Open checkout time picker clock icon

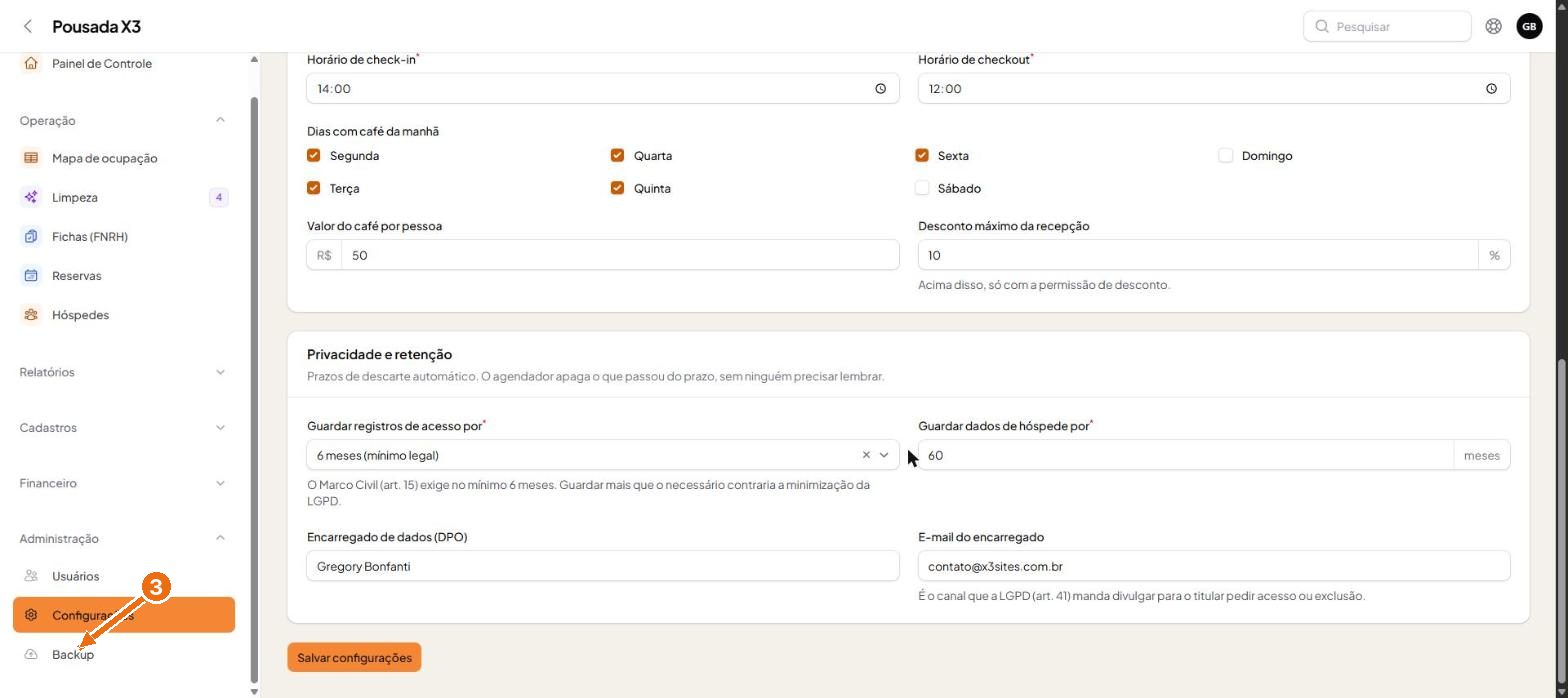pyautogui.click(x=1491, y=89)
